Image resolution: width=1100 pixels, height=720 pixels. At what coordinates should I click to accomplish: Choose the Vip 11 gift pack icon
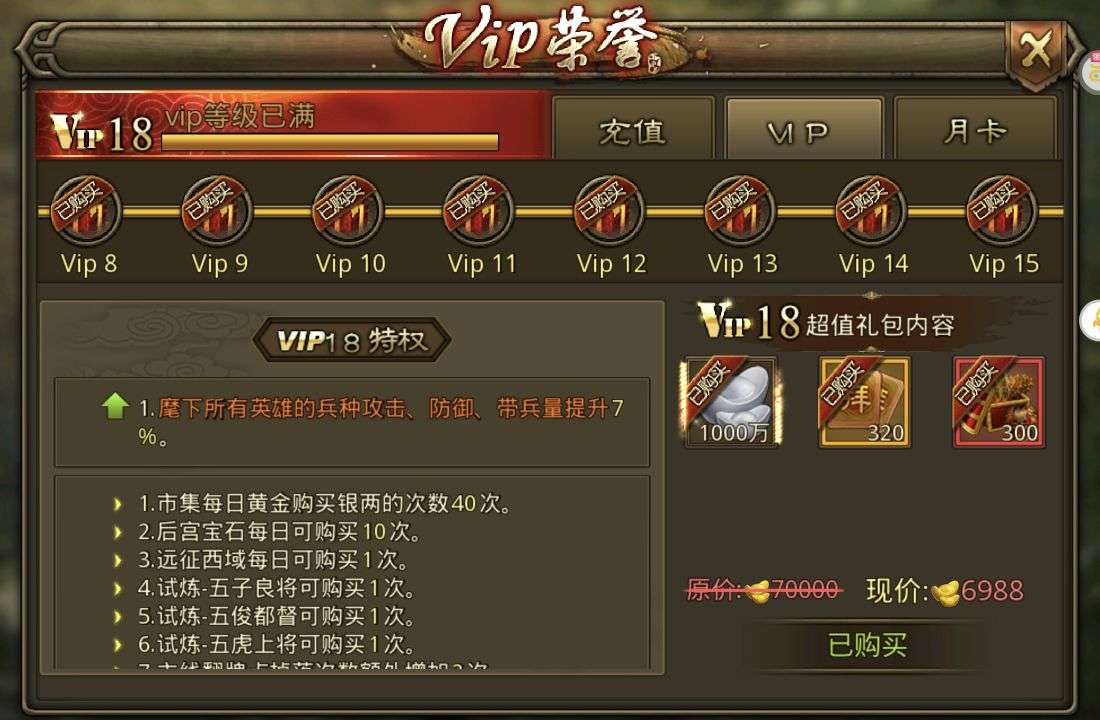(478, 211)
